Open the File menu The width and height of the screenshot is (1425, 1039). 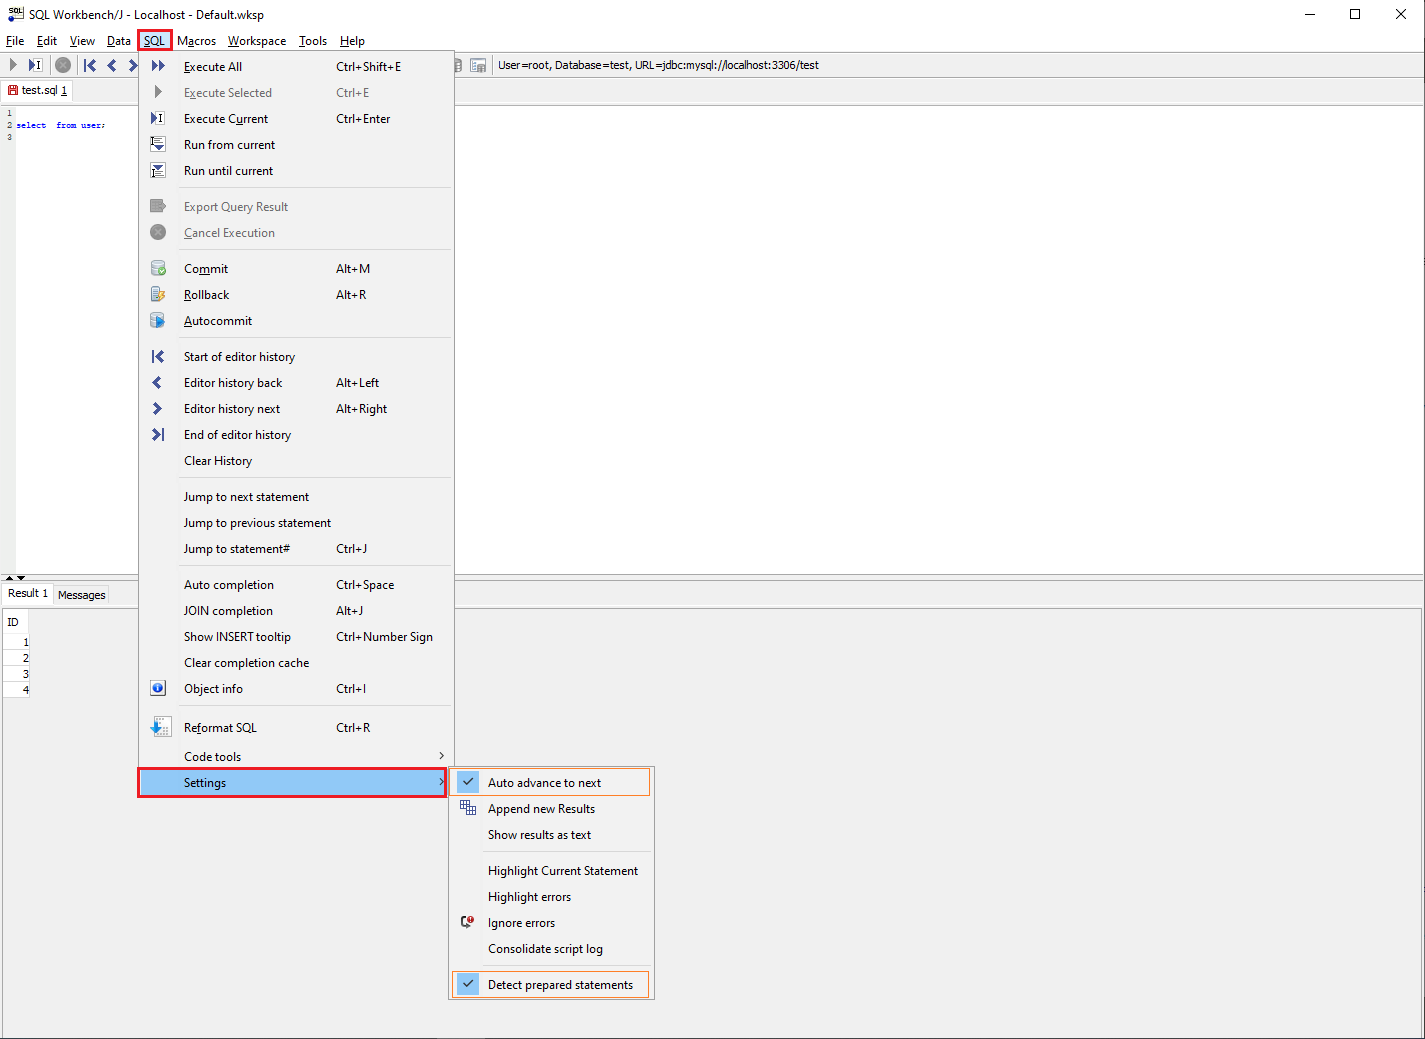(x=15, y=41)
